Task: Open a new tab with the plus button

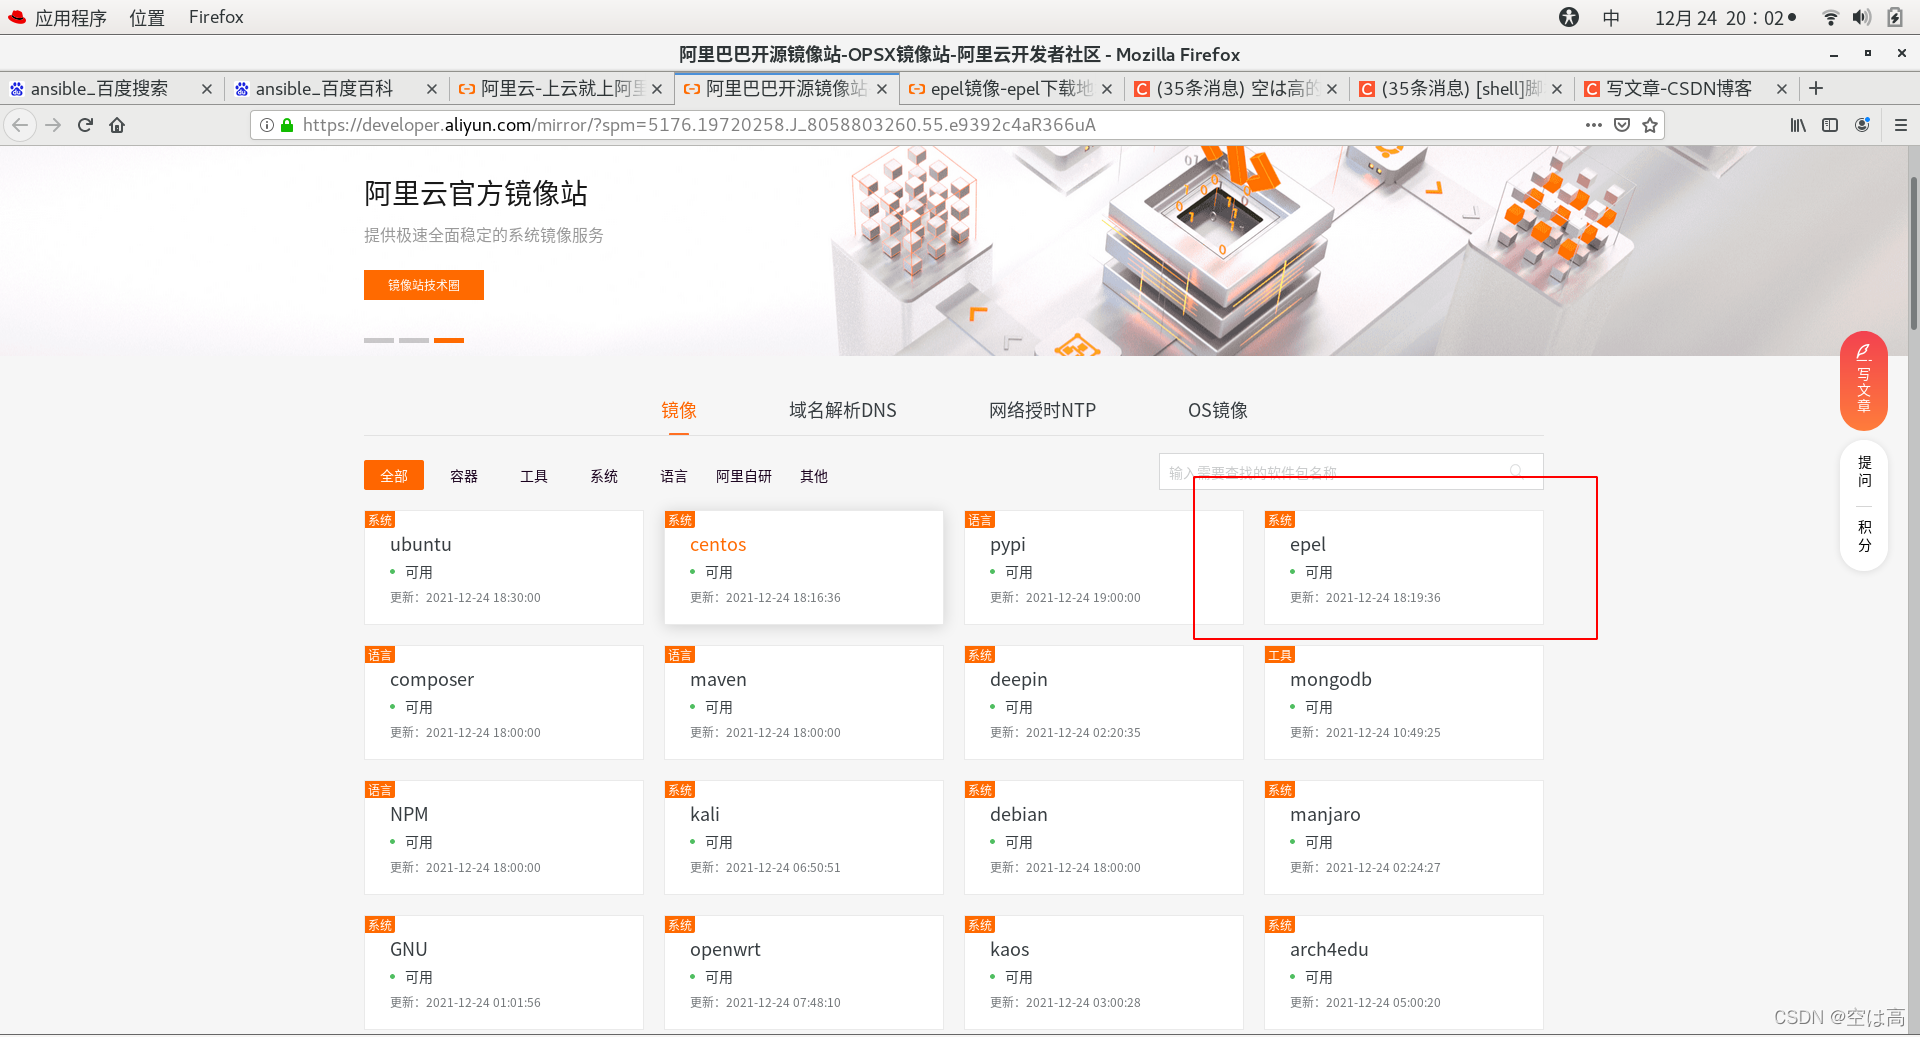Action: coord(1816,89)
